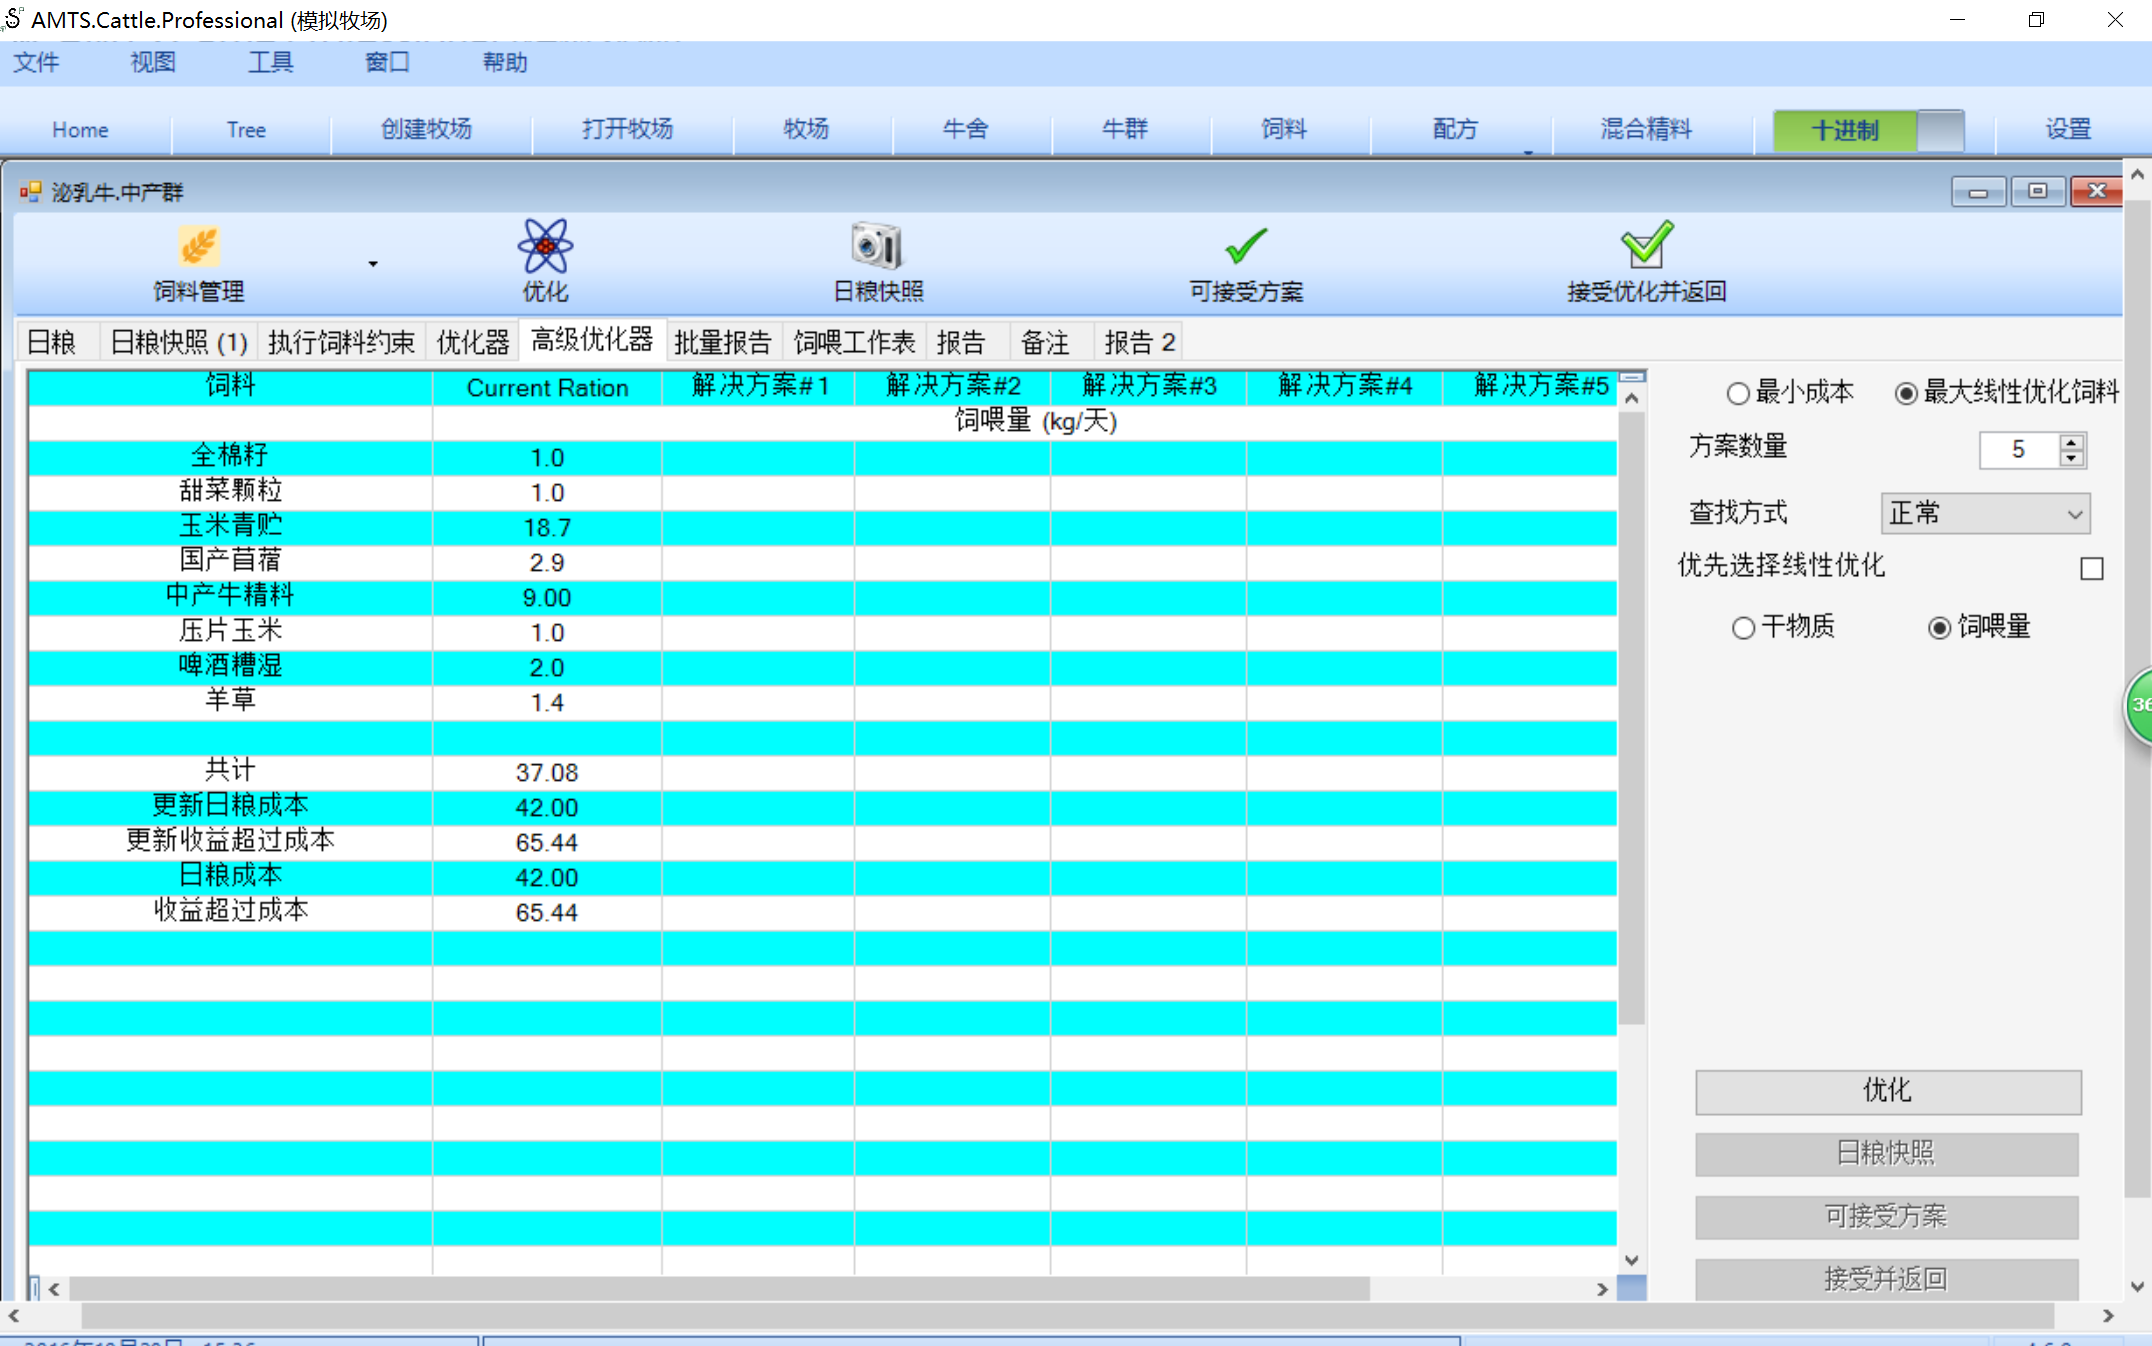Click the grid horizontal scrollbar left arrow

click(x=54, y=1289)
